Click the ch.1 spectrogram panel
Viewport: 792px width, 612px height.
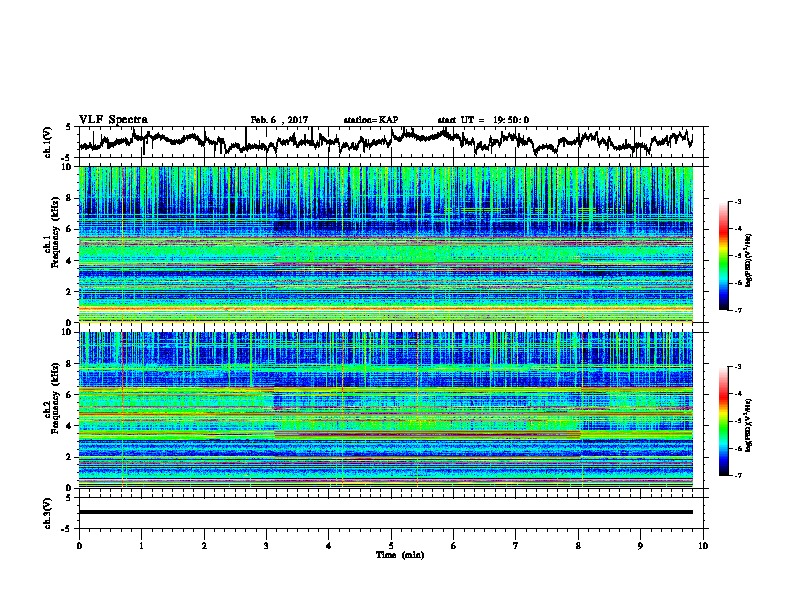coord(386,244)
